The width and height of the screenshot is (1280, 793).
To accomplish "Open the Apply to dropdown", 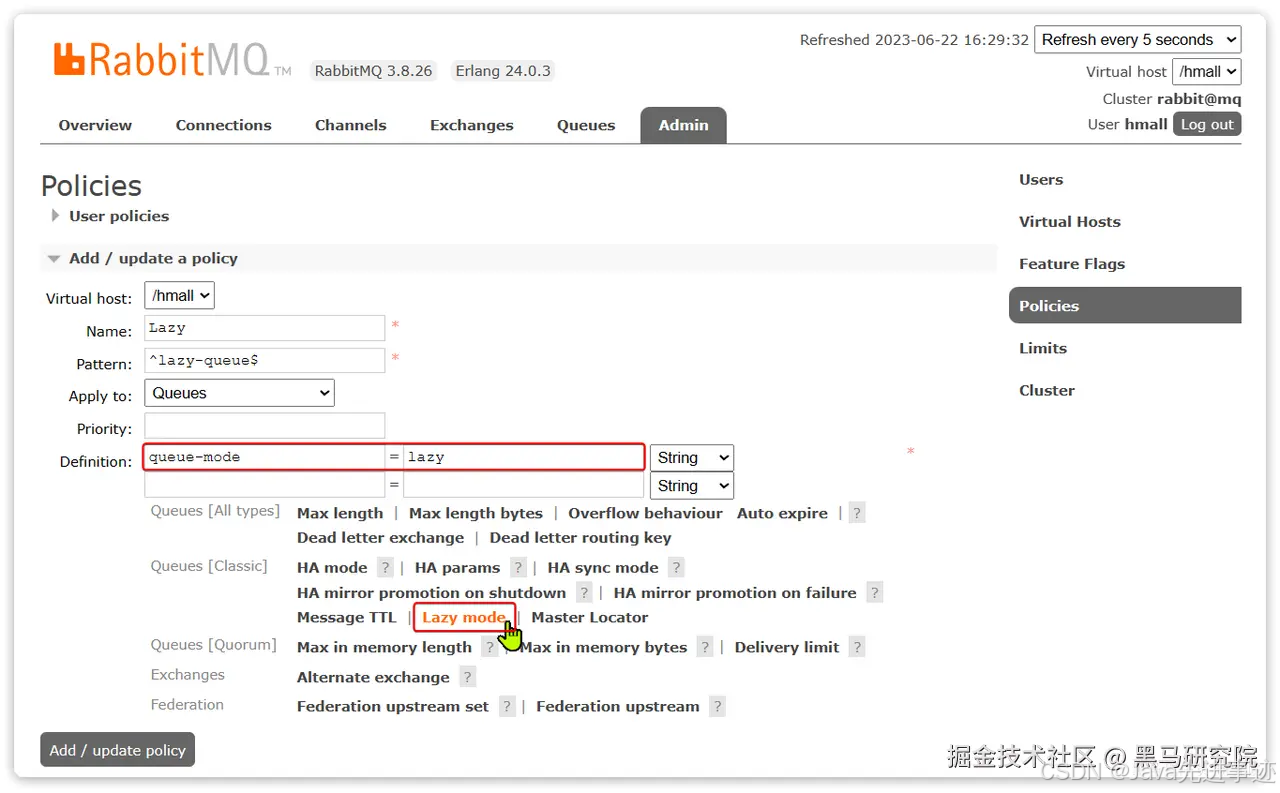I will click(239, 392).
